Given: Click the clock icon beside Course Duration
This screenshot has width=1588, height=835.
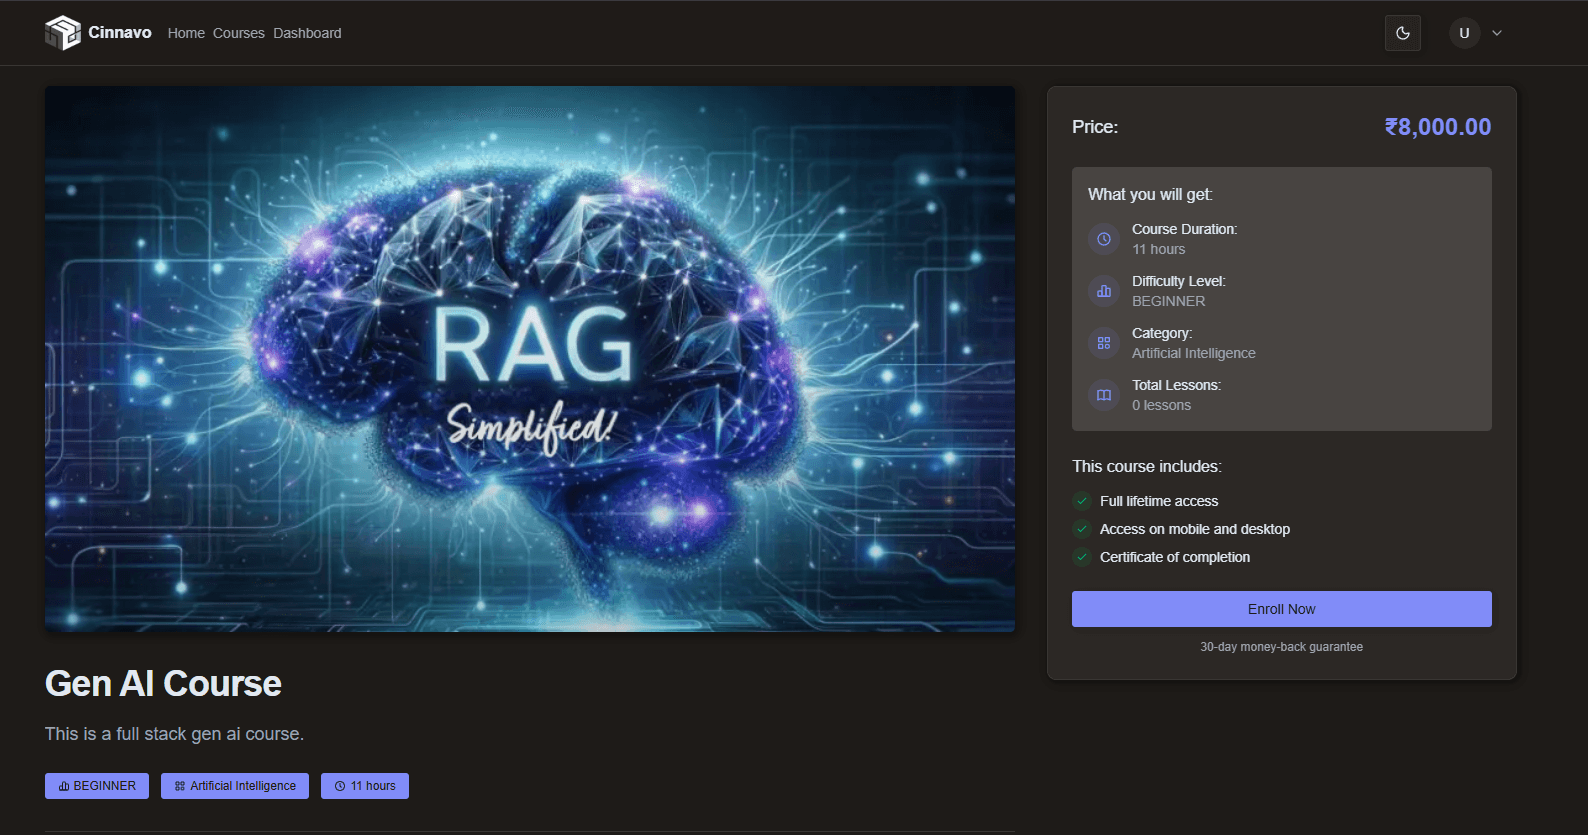Looking at the screenshot, I should point(1104,239).
